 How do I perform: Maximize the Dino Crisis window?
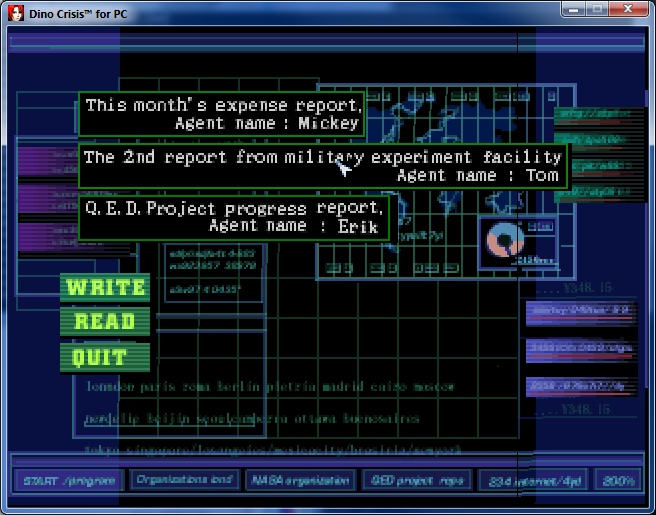(597, 9)
